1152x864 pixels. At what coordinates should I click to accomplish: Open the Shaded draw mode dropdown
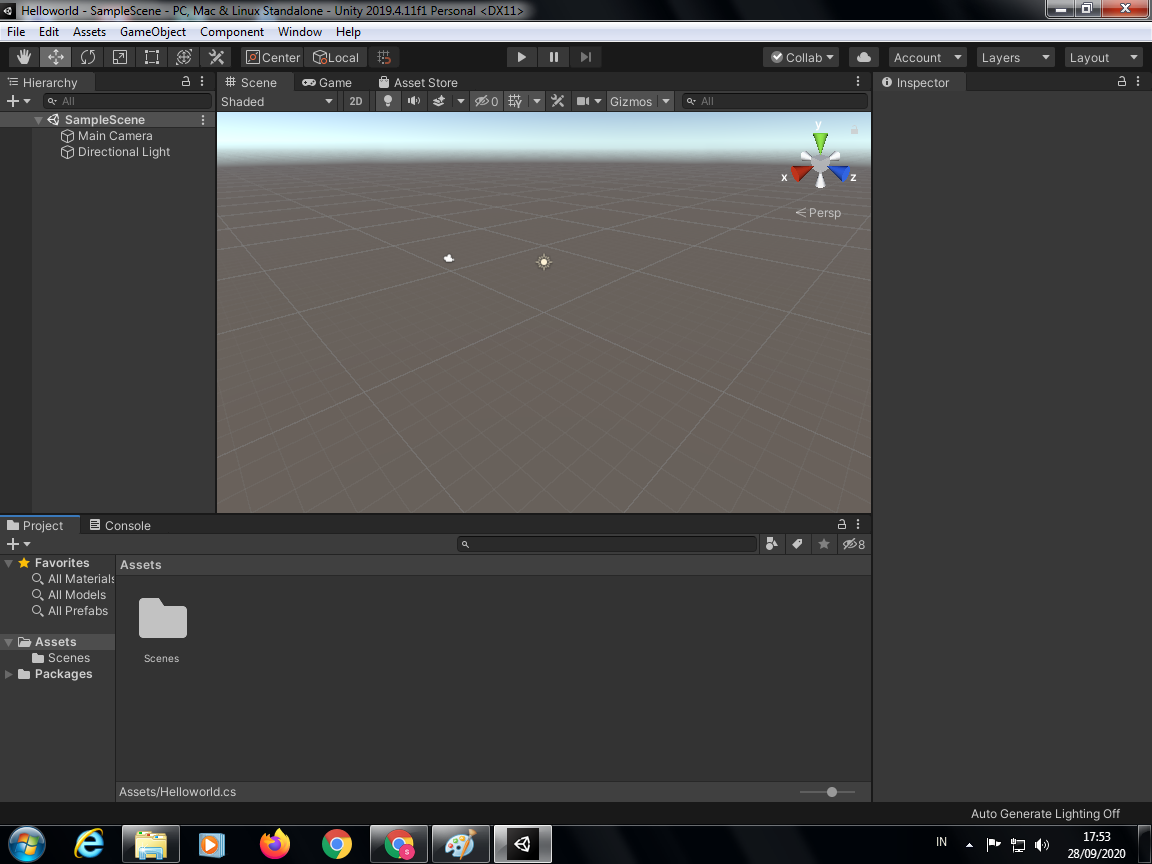click(x=278, y=101)
